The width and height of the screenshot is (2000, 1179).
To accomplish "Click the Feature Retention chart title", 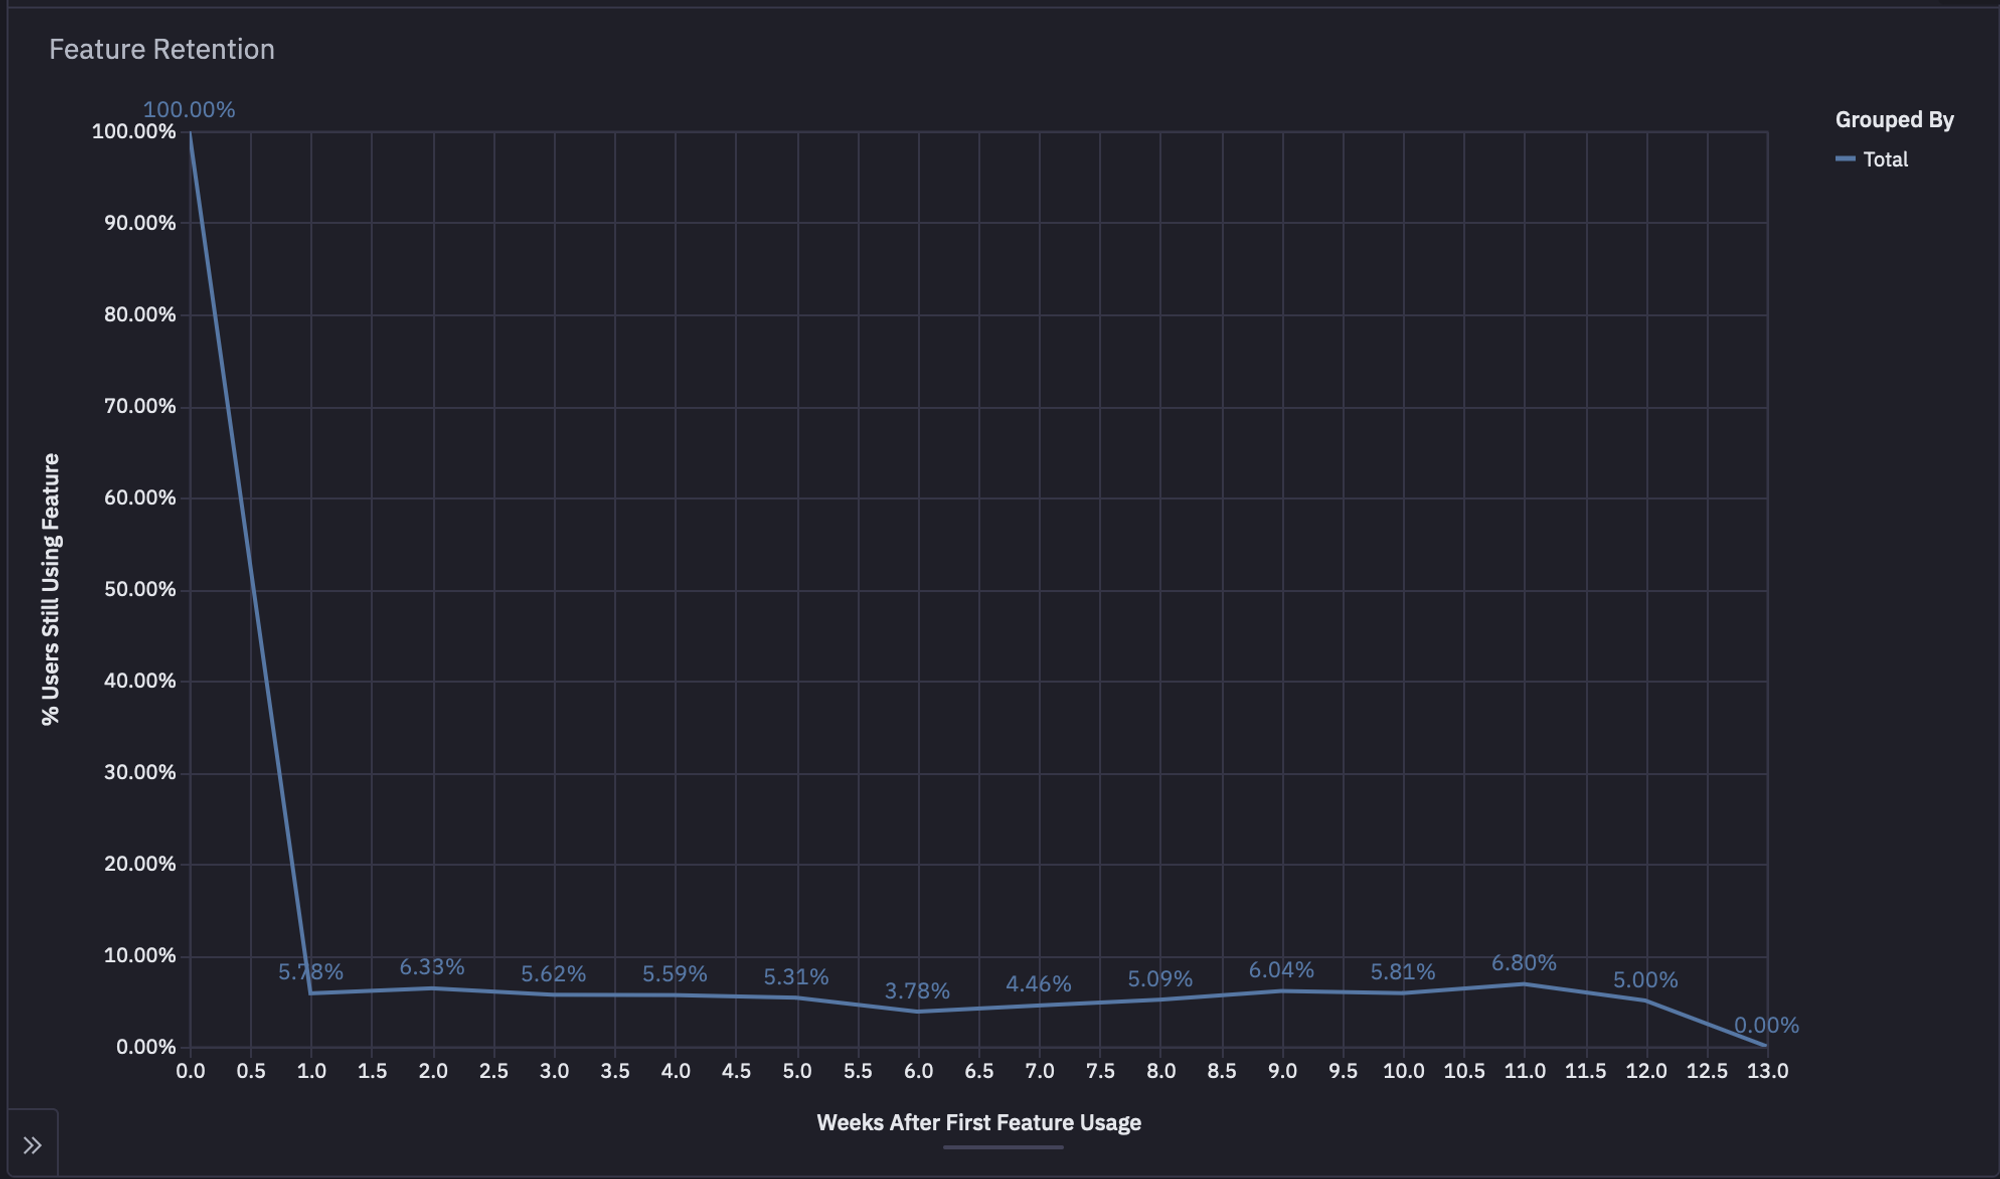I will [162, 49].
